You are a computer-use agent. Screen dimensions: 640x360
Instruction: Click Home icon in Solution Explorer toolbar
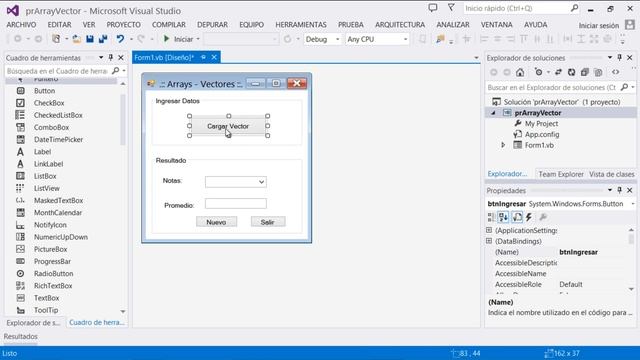[520, 72]
